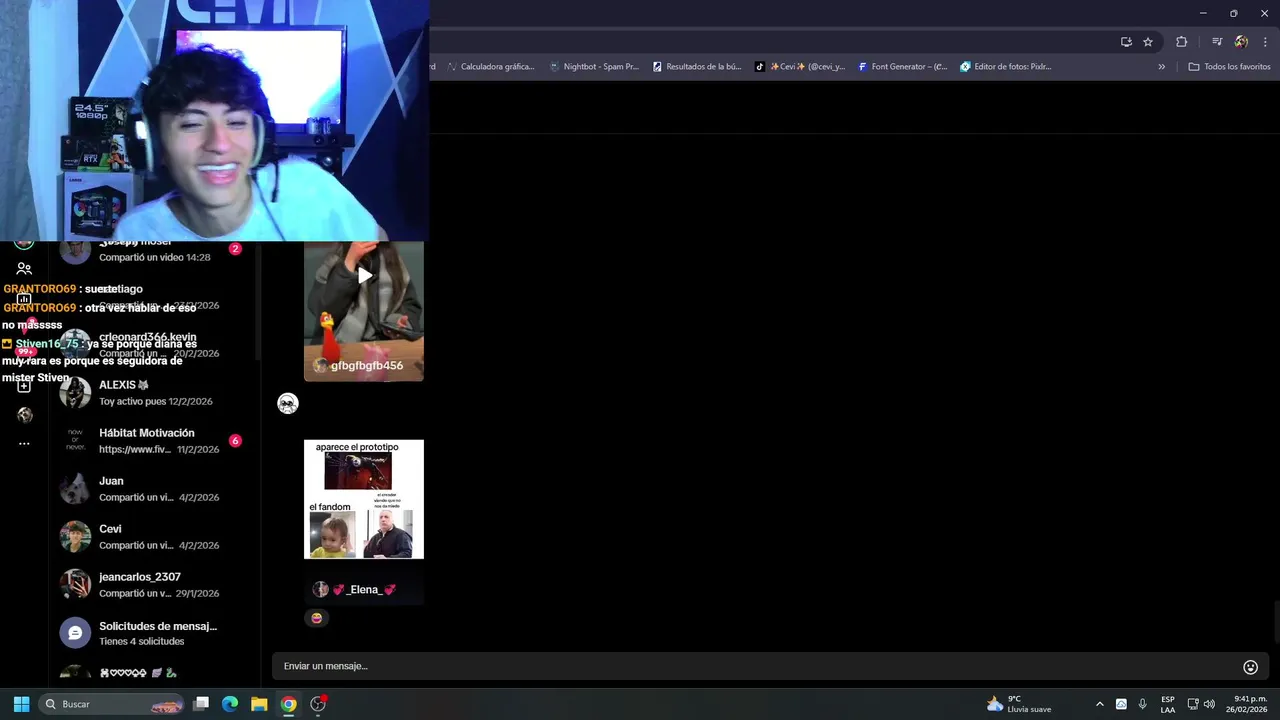Click the upload plus icon in sidebar
Viewport: 1280px width, 720px height.
[24, 385]
